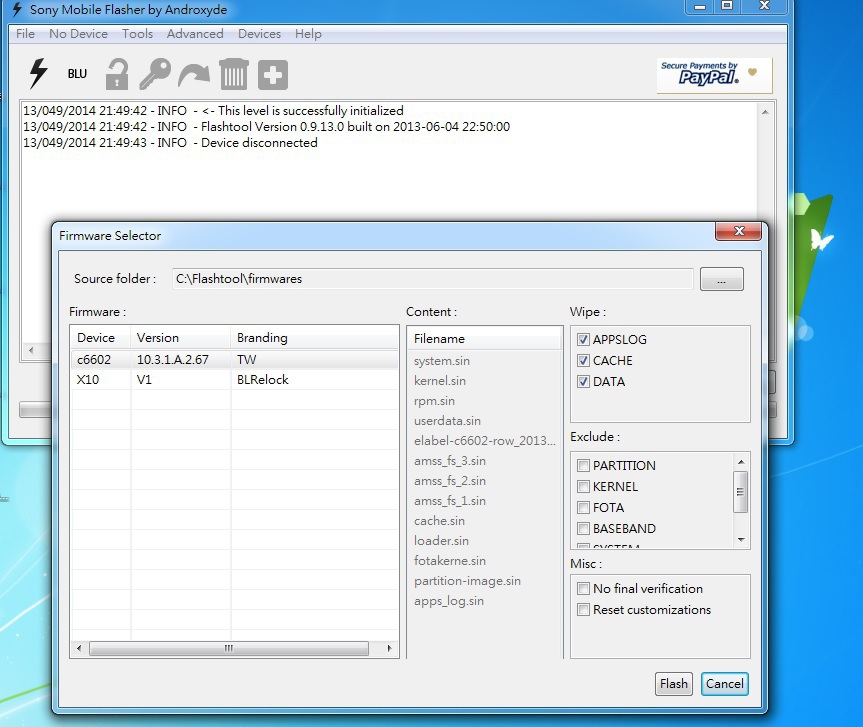Click the plus sign toolbar icon
The width and height of the screenshot is (863, 727).
coord(273,74)
